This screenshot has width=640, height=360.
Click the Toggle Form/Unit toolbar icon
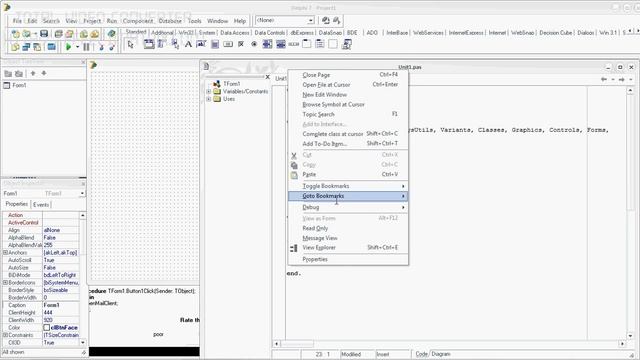[x=37, y=47]
